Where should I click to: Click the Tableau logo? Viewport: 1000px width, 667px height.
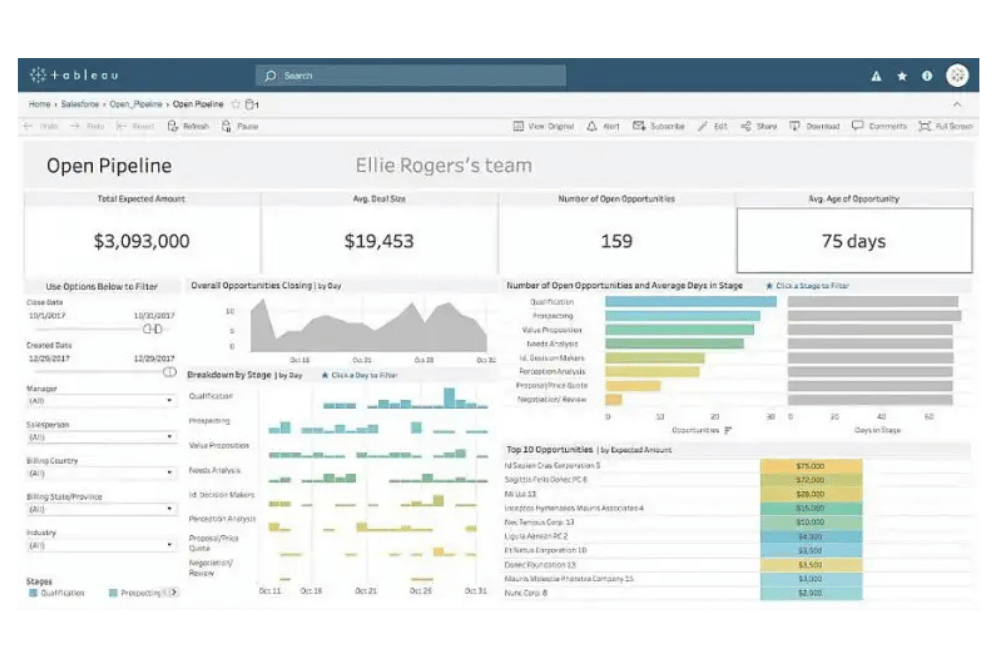[x=74, y=76]
